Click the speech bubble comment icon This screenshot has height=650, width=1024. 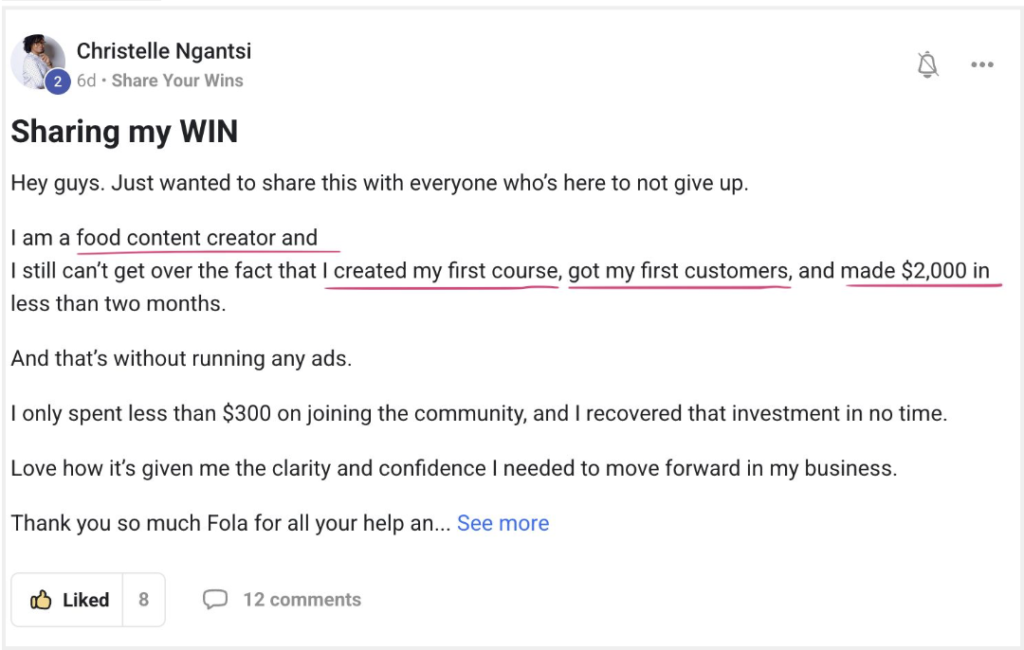(x=215, y=600)
